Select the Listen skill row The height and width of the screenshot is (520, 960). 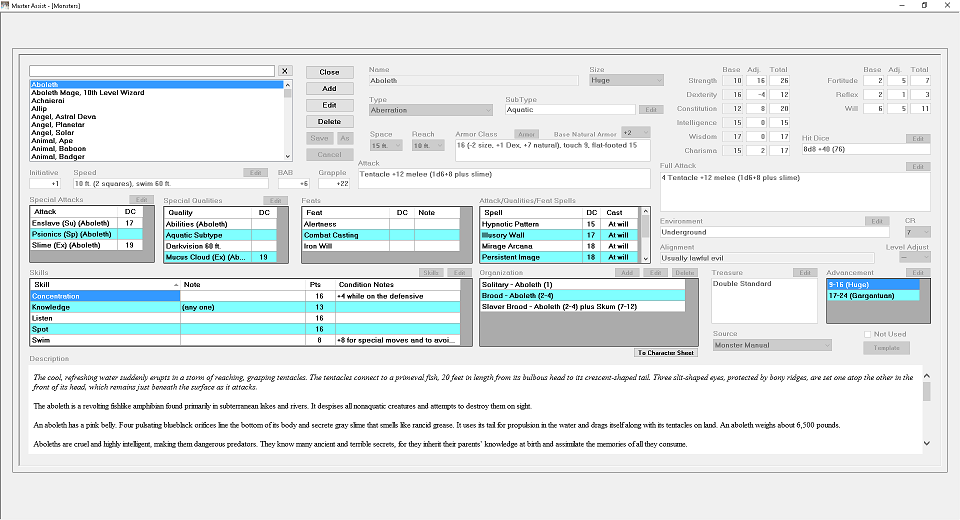click(245, 318)
